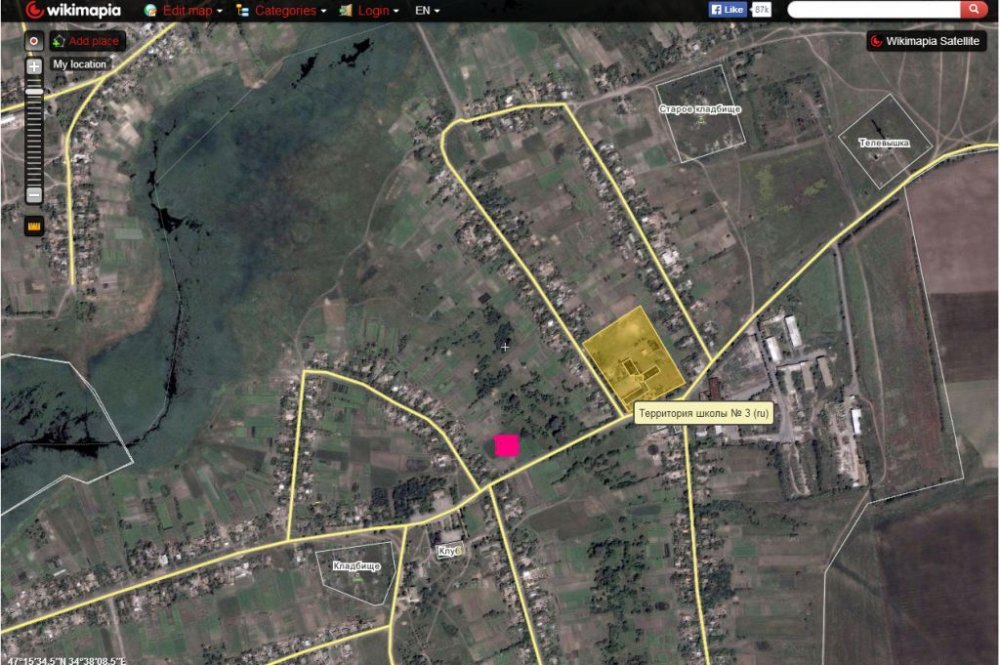Open the Wikimapia Satellite map type selector
The image size is (1000, 665).
[927, 42]
